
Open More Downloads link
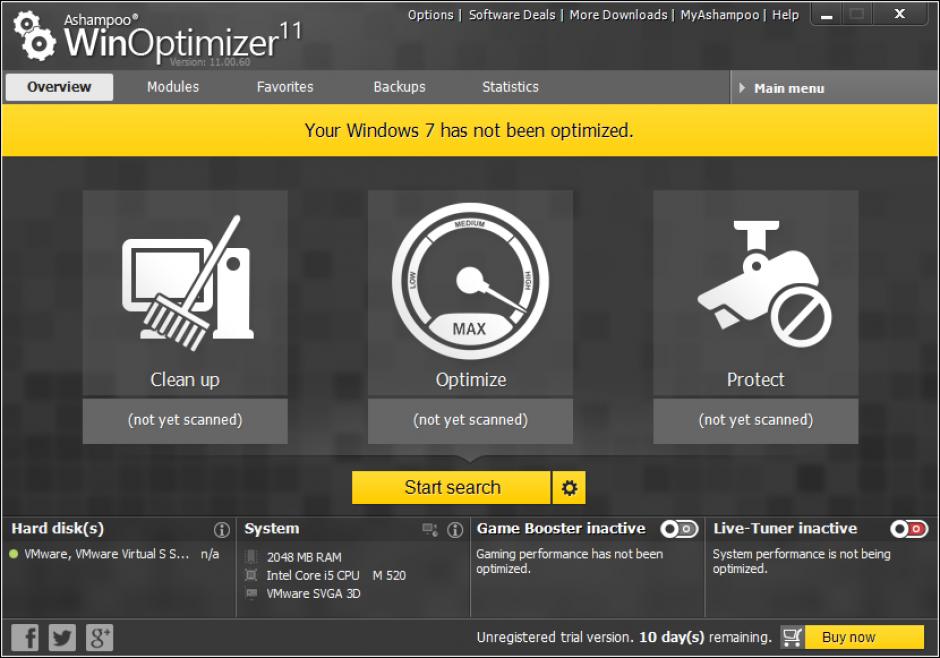pos(618,15)
